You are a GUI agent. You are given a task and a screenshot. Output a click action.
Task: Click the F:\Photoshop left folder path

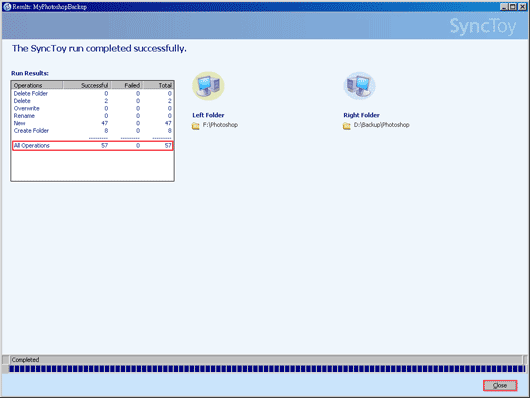click(x=220, y=125)
